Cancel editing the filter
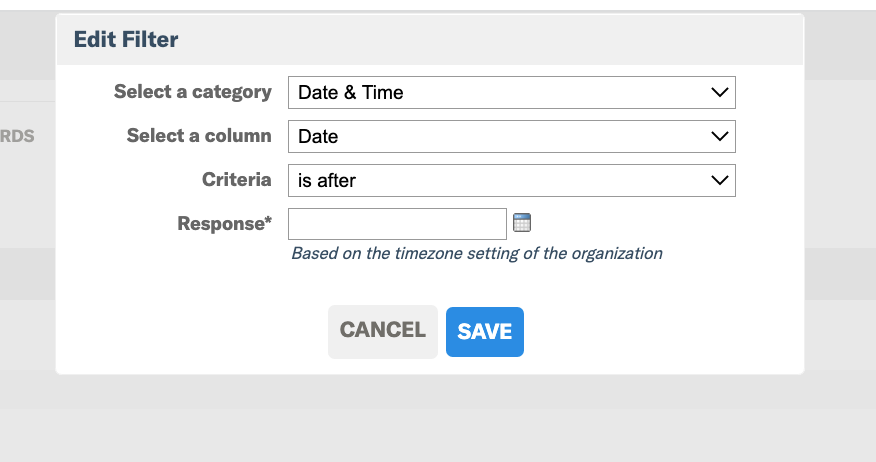Screen dimensions: 876x462 pyautogui.click(x=383, y=332)
